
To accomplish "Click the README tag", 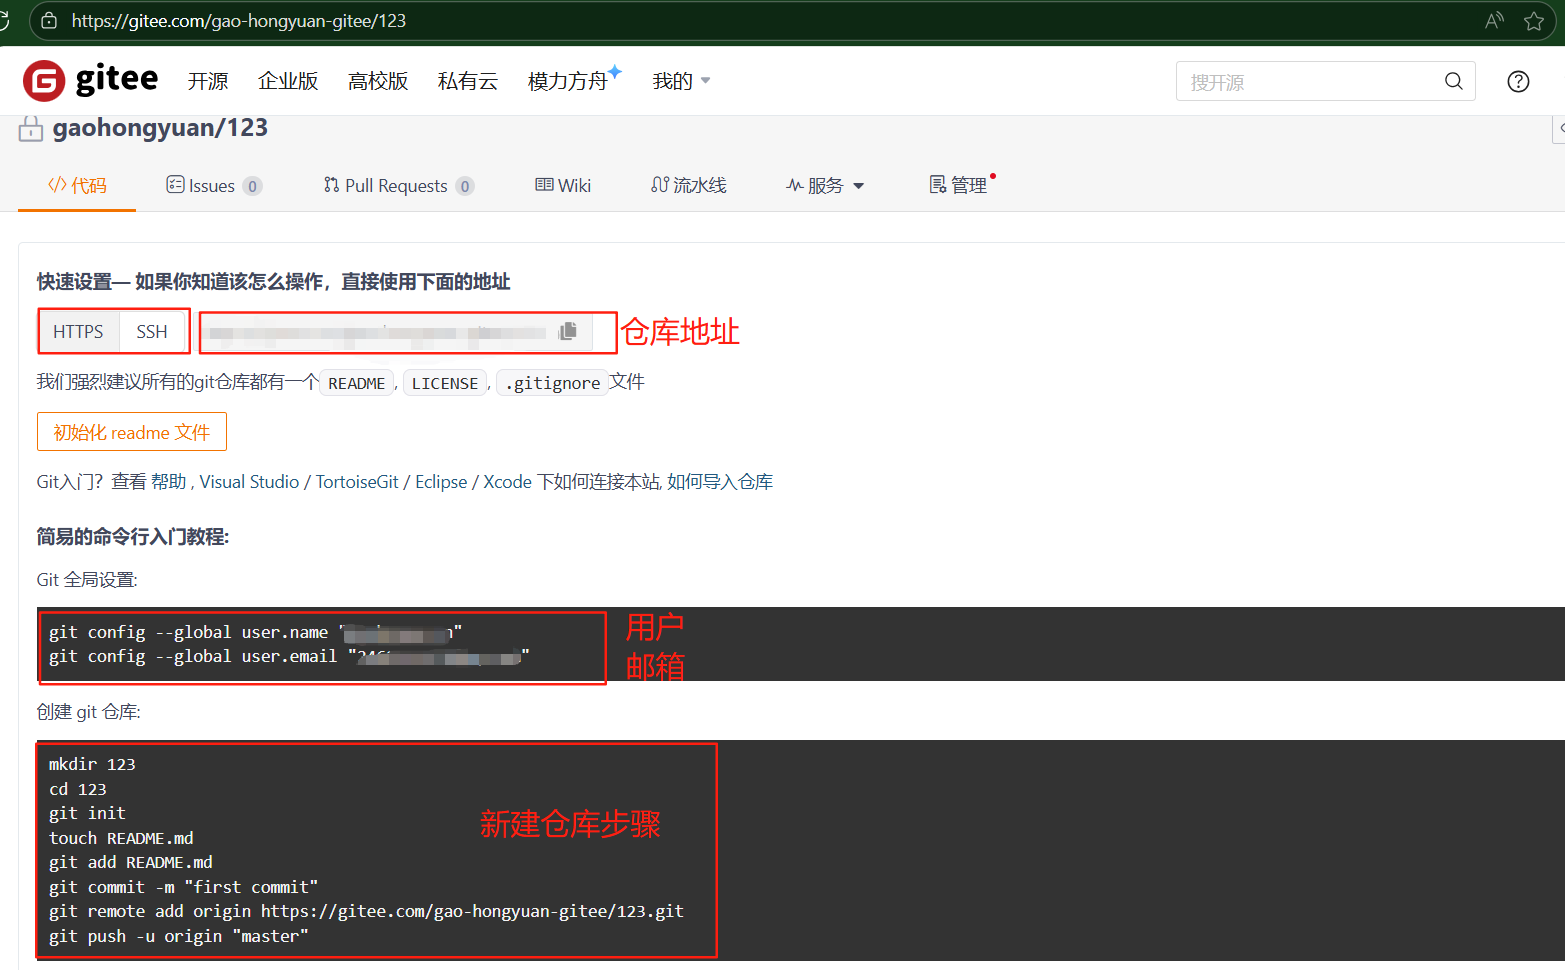I will click(357, 383).
